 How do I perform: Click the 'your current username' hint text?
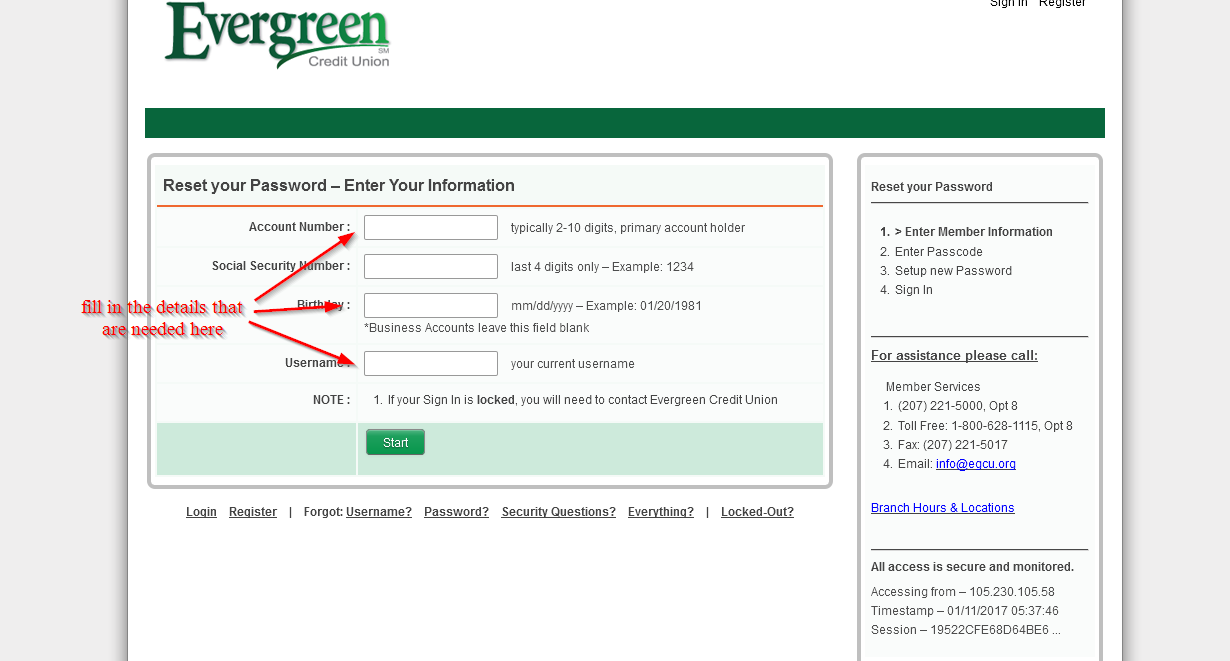pos(573,364)
